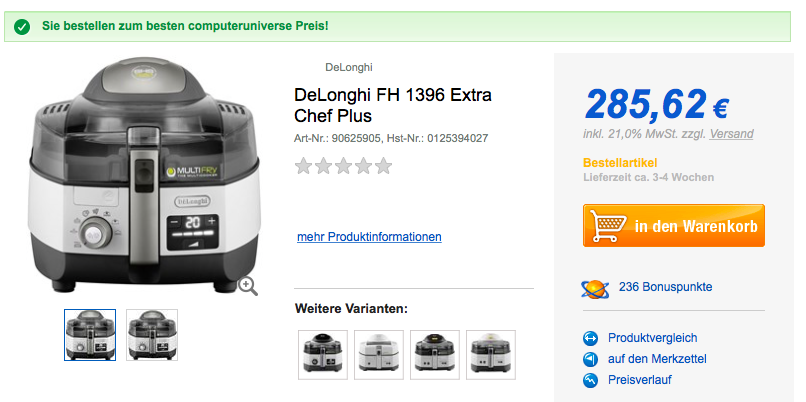Choose the first variant under Weitere Varianten

coord(323,355)
